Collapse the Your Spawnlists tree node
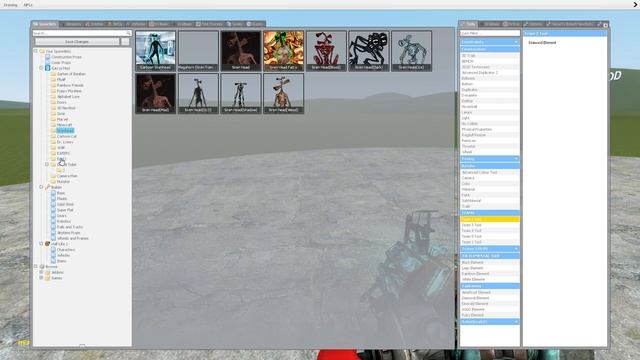 coord(36,51)
